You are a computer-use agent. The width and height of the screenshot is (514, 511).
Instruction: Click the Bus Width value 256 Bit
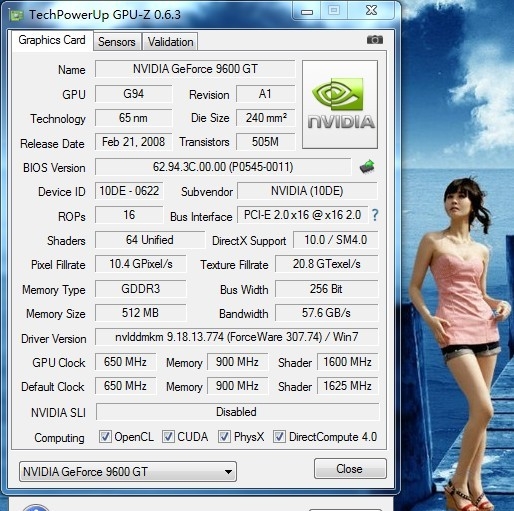tap(327, 289)
